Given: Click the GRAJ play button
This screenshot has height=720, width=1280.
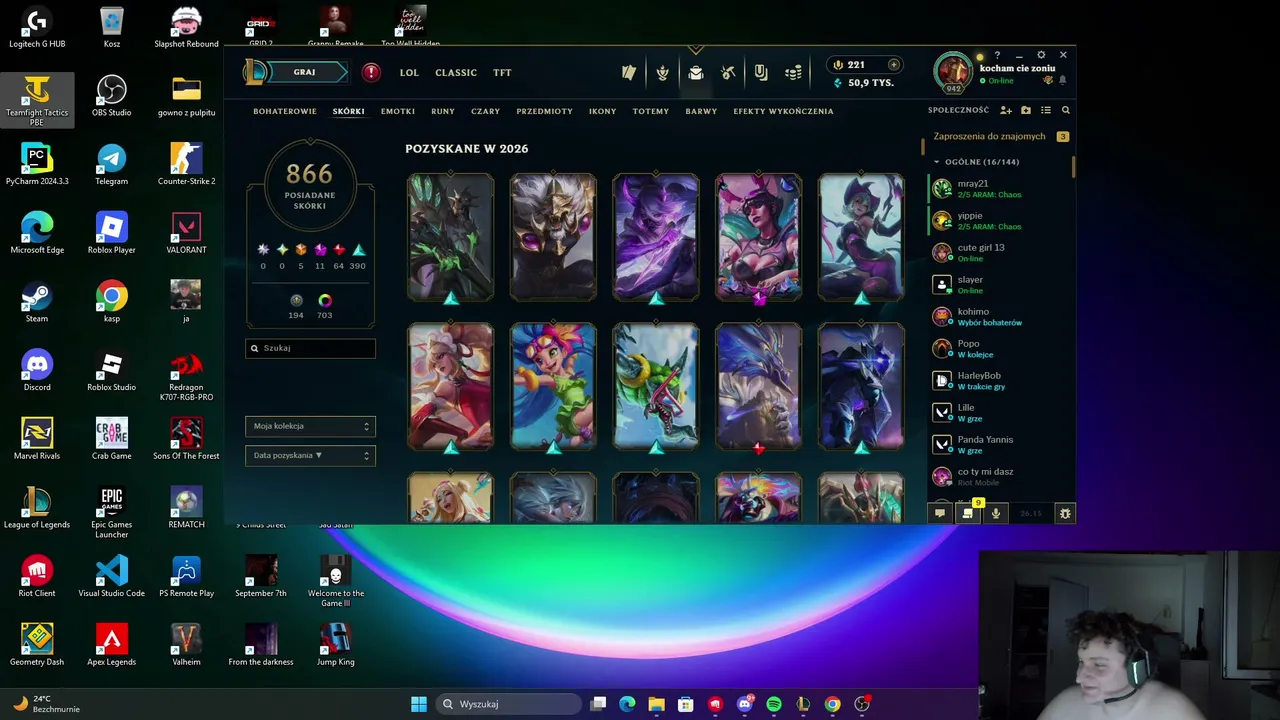Looking at the screenshot, I should pos(305,72).
